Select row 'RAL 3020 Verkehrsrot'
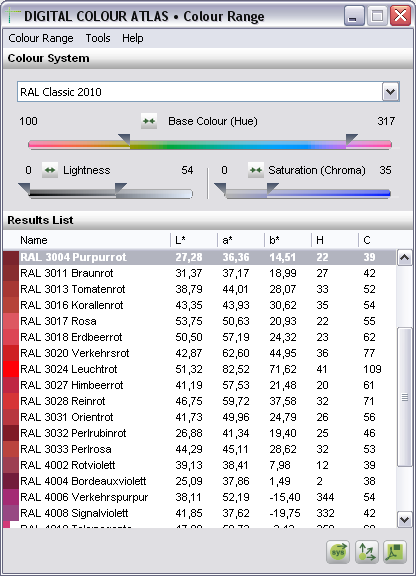 tap(200, 353)
